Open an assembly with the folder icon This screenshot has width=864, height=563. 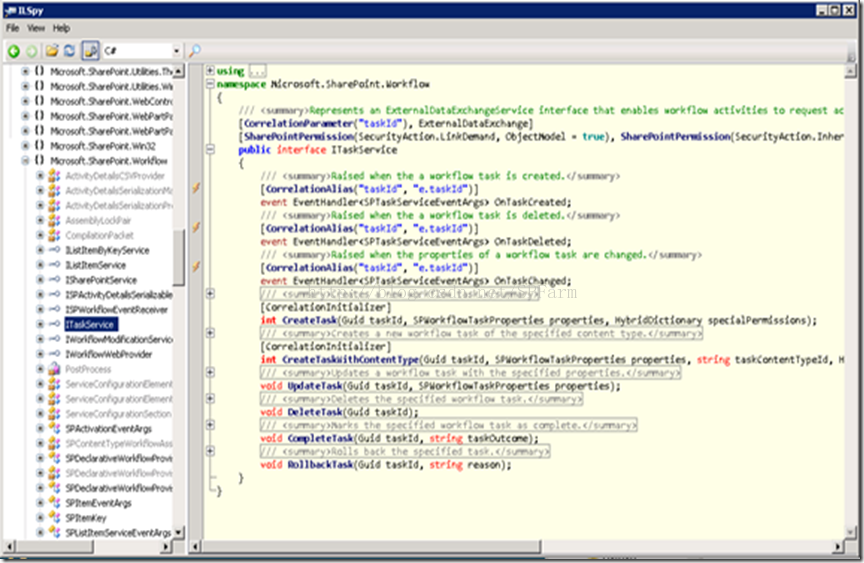[52, 51]
